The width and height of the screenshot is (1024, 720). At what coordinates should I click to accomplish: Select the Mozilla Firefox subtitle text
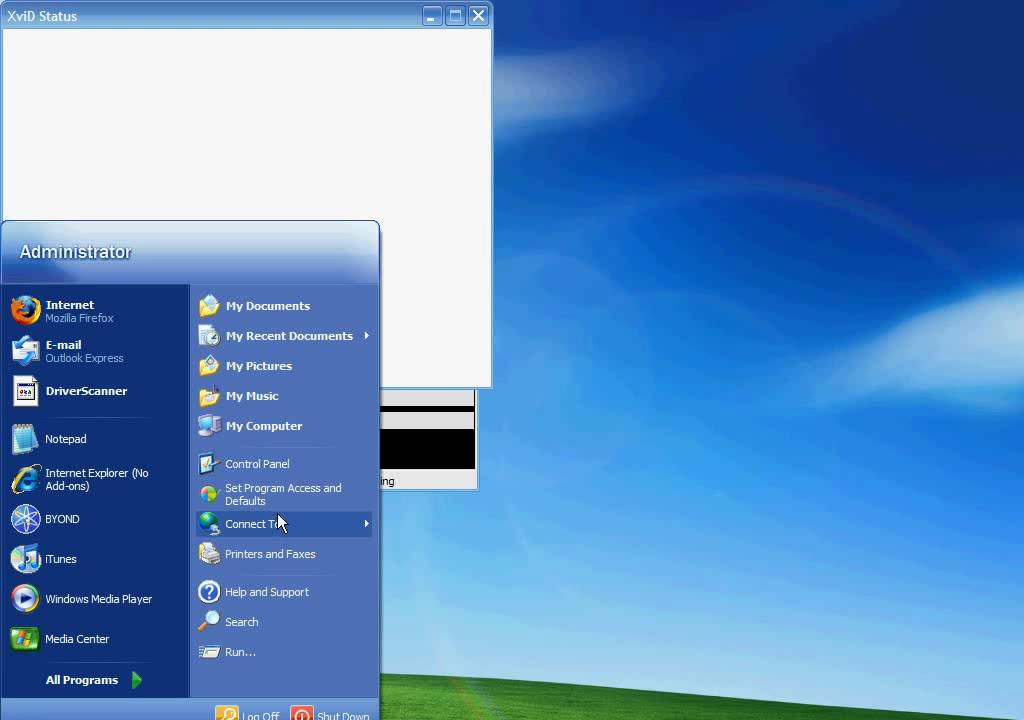[x=79, y=318]
